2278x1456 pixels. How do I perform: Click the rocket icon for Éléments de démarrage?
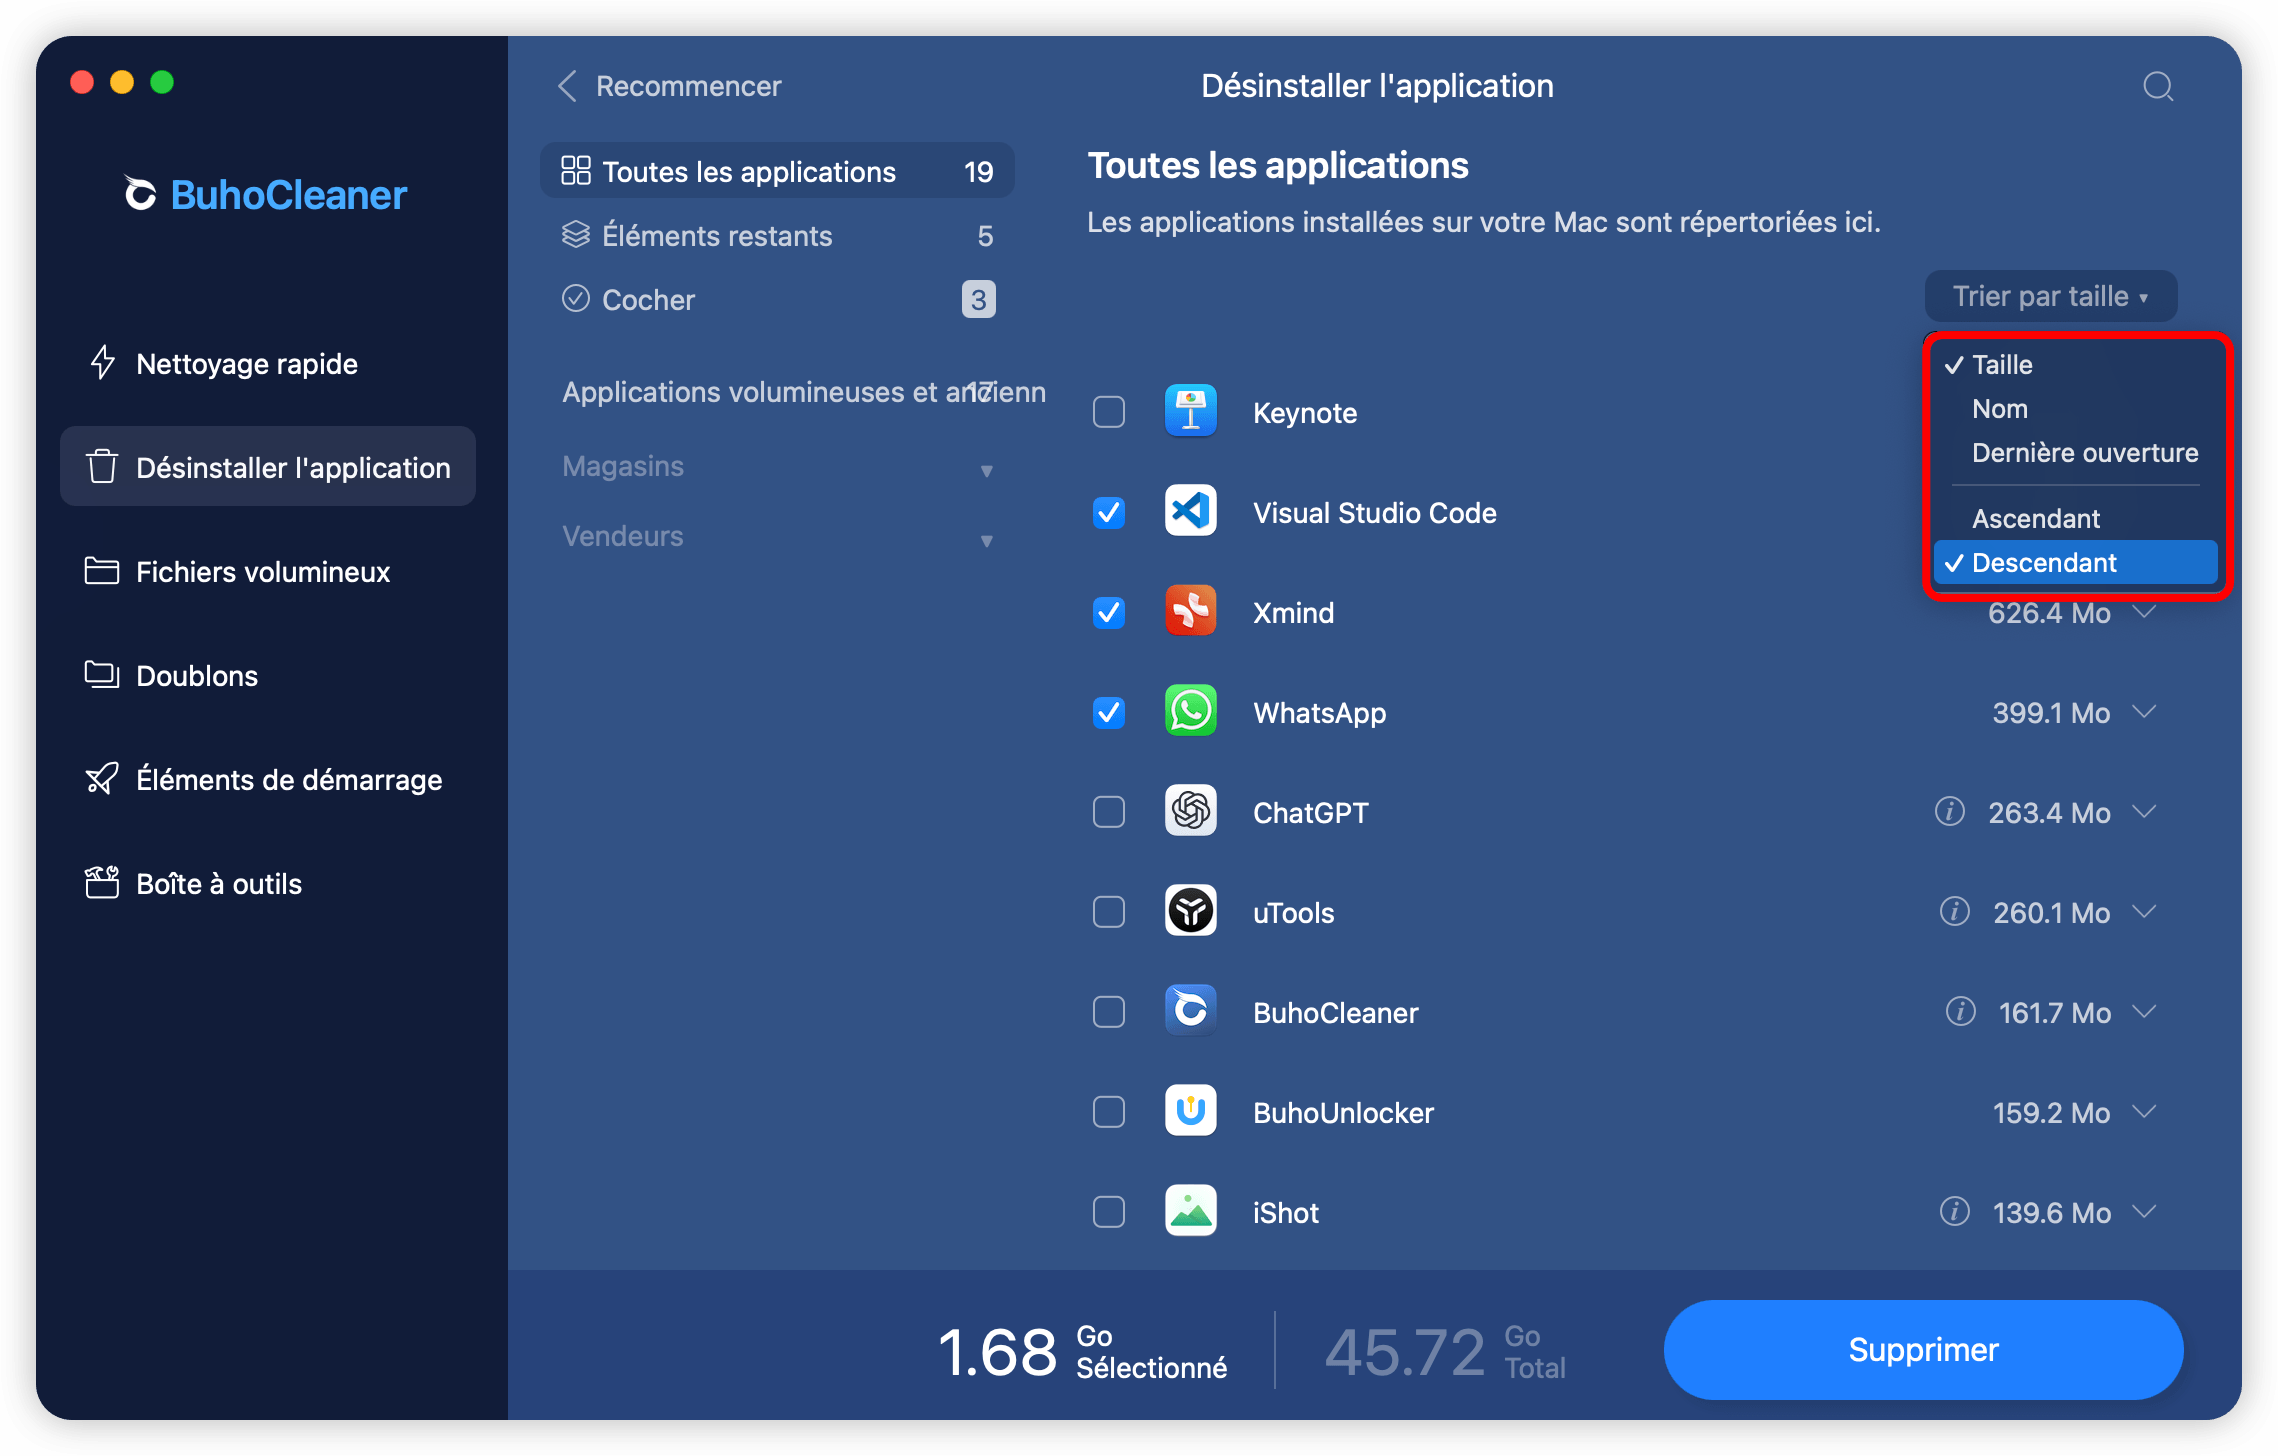(102, 779)
